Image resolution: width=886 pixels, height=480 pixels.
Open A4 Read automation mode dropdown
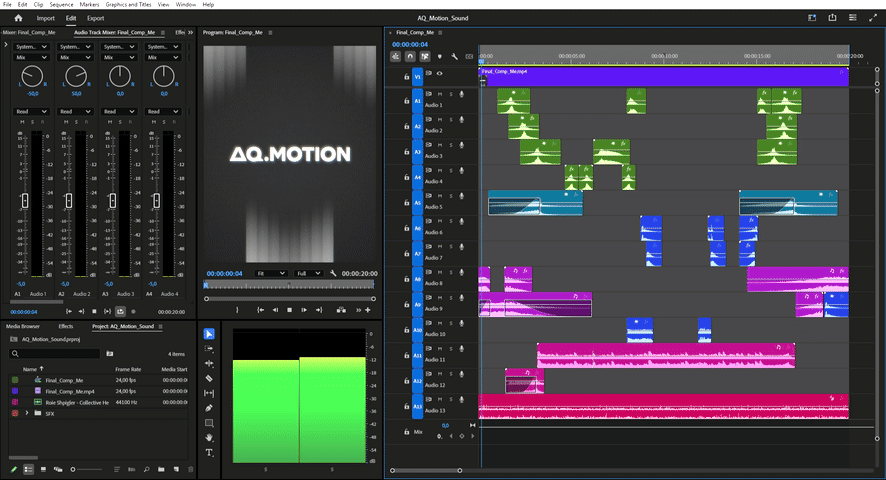pyautogui.click(x=163, y=111)
